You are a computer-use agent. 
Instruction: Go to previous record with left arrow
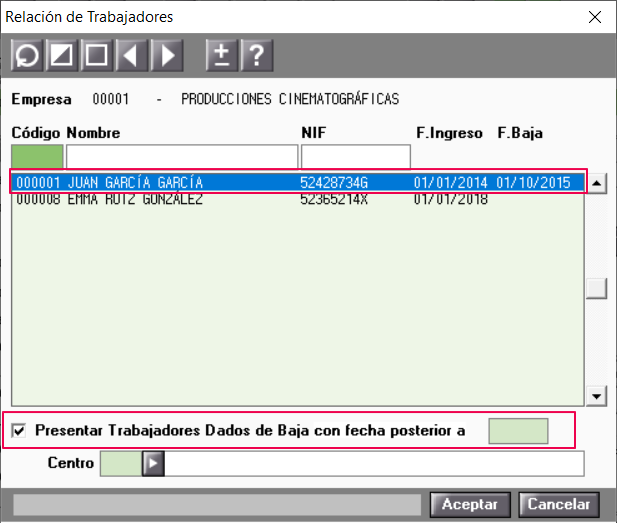pos(131,55)
